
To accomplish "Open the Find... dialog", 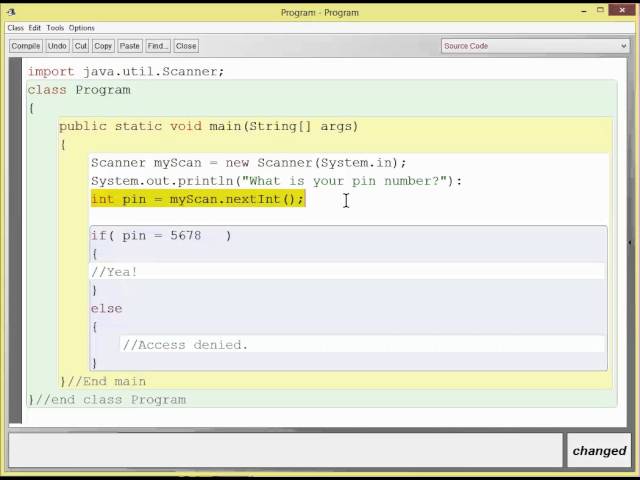I will 158,46.
